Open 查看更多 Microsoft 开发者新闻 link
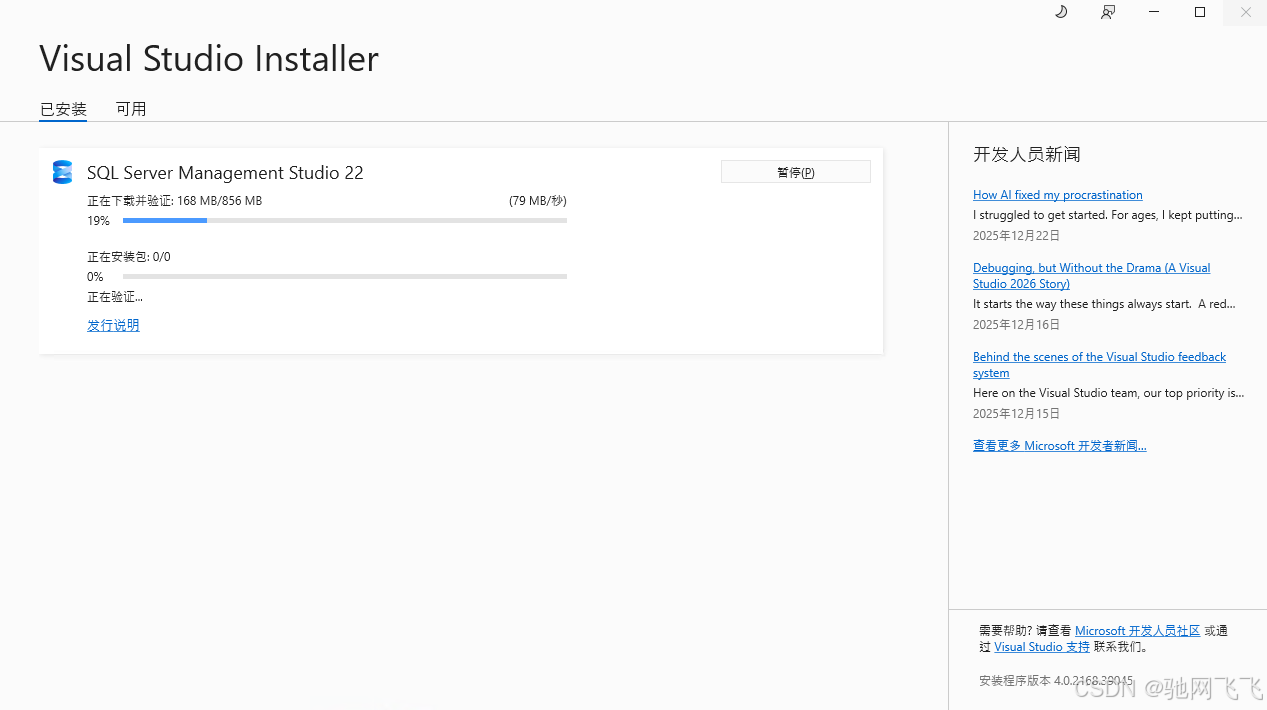This screenshot has height=710, width=1267. [x=1059, y=446]
